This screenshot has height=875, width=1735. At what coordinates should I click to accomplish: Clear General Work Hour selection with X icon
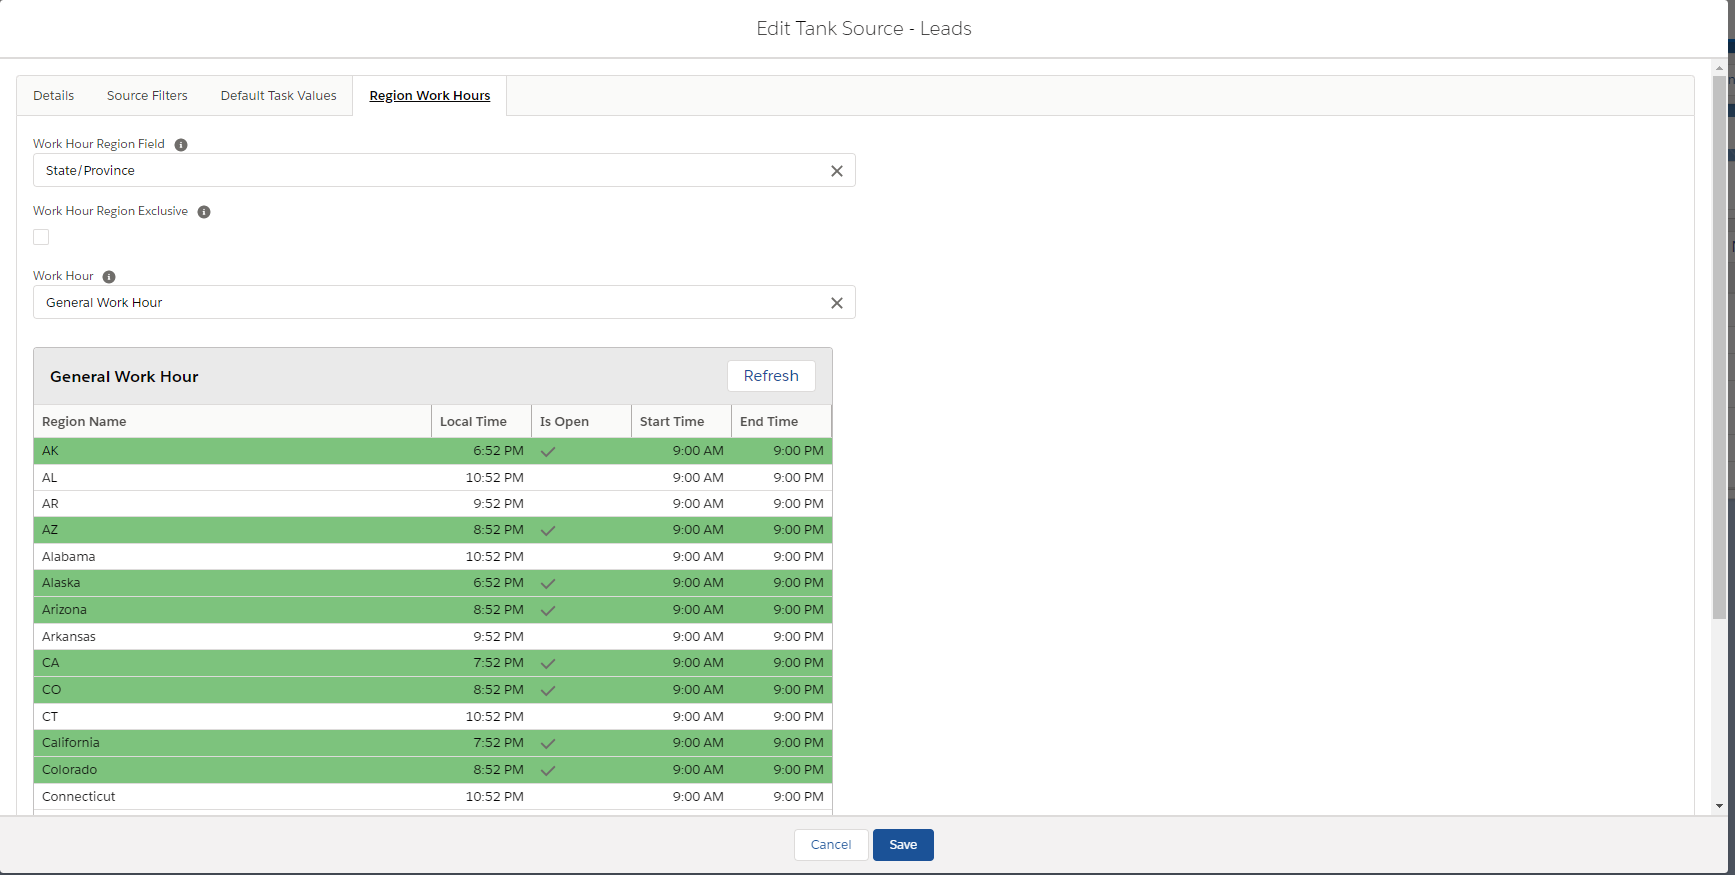click(x=837, y=303)
